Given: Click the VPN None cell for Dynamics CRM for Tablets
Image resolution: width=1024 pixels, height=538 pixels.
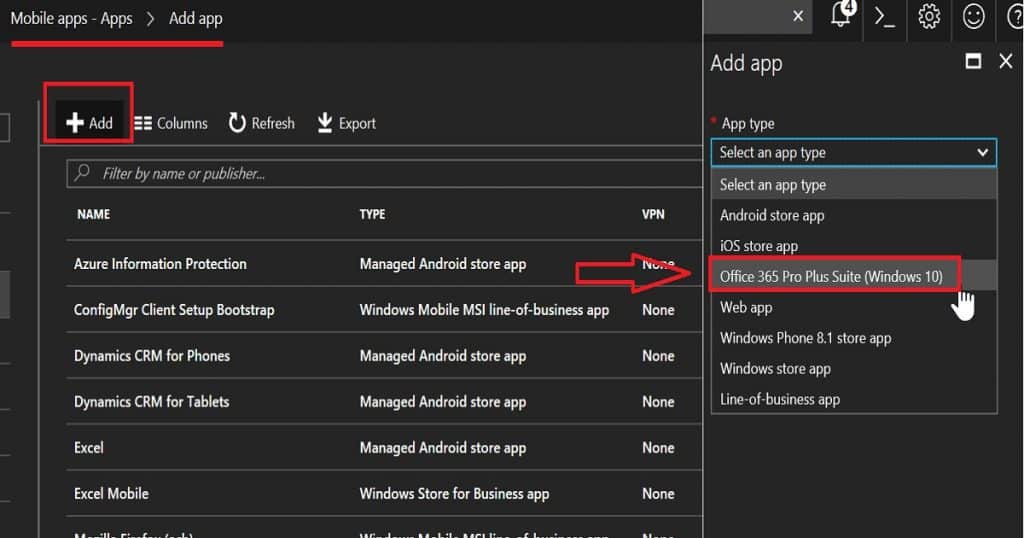Looking at the screenshot, I should click(658, 402).
